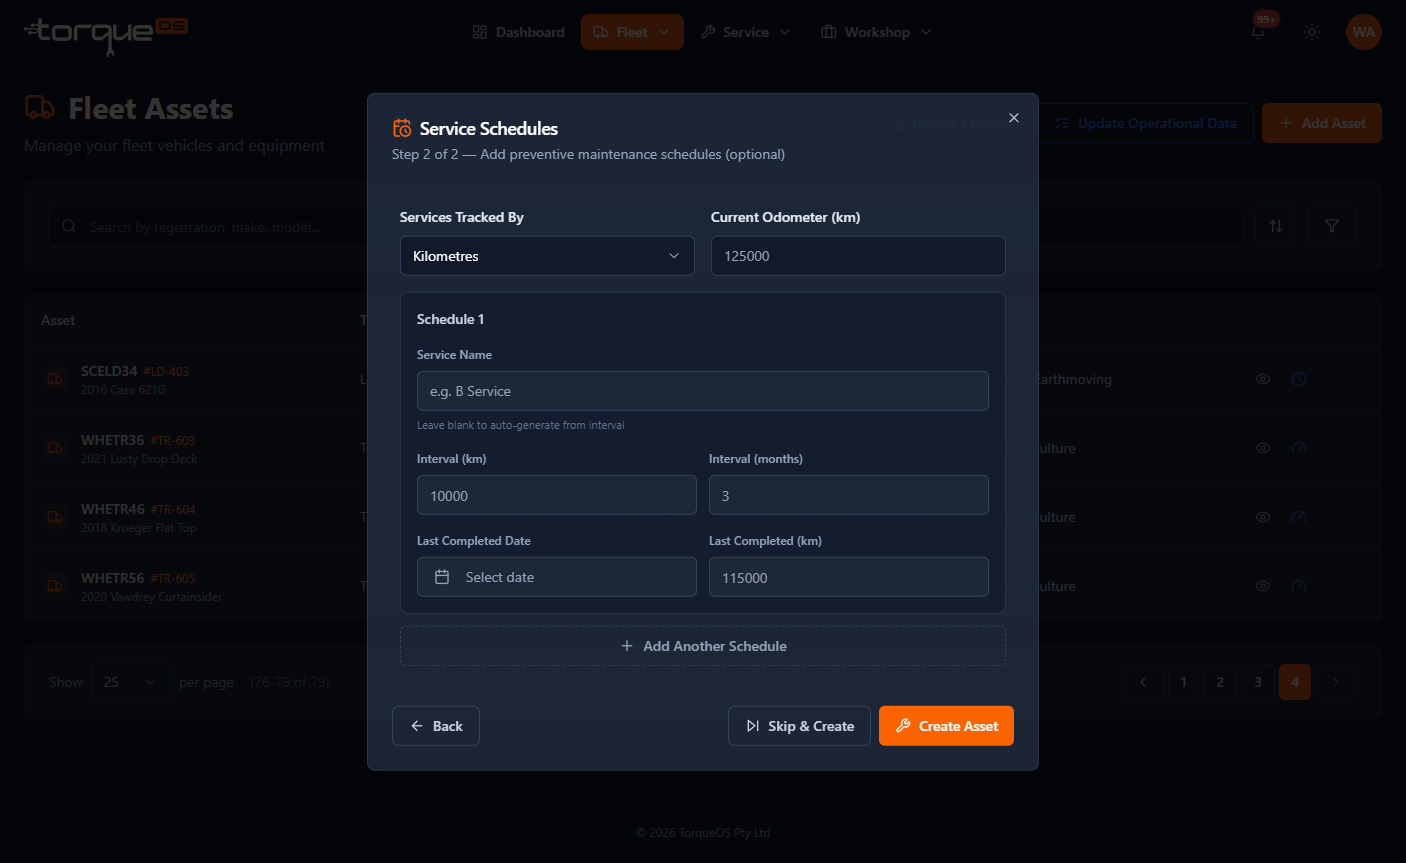Open the Fleet menu
The image size is (1406, 863).
(x=632, y=32)
